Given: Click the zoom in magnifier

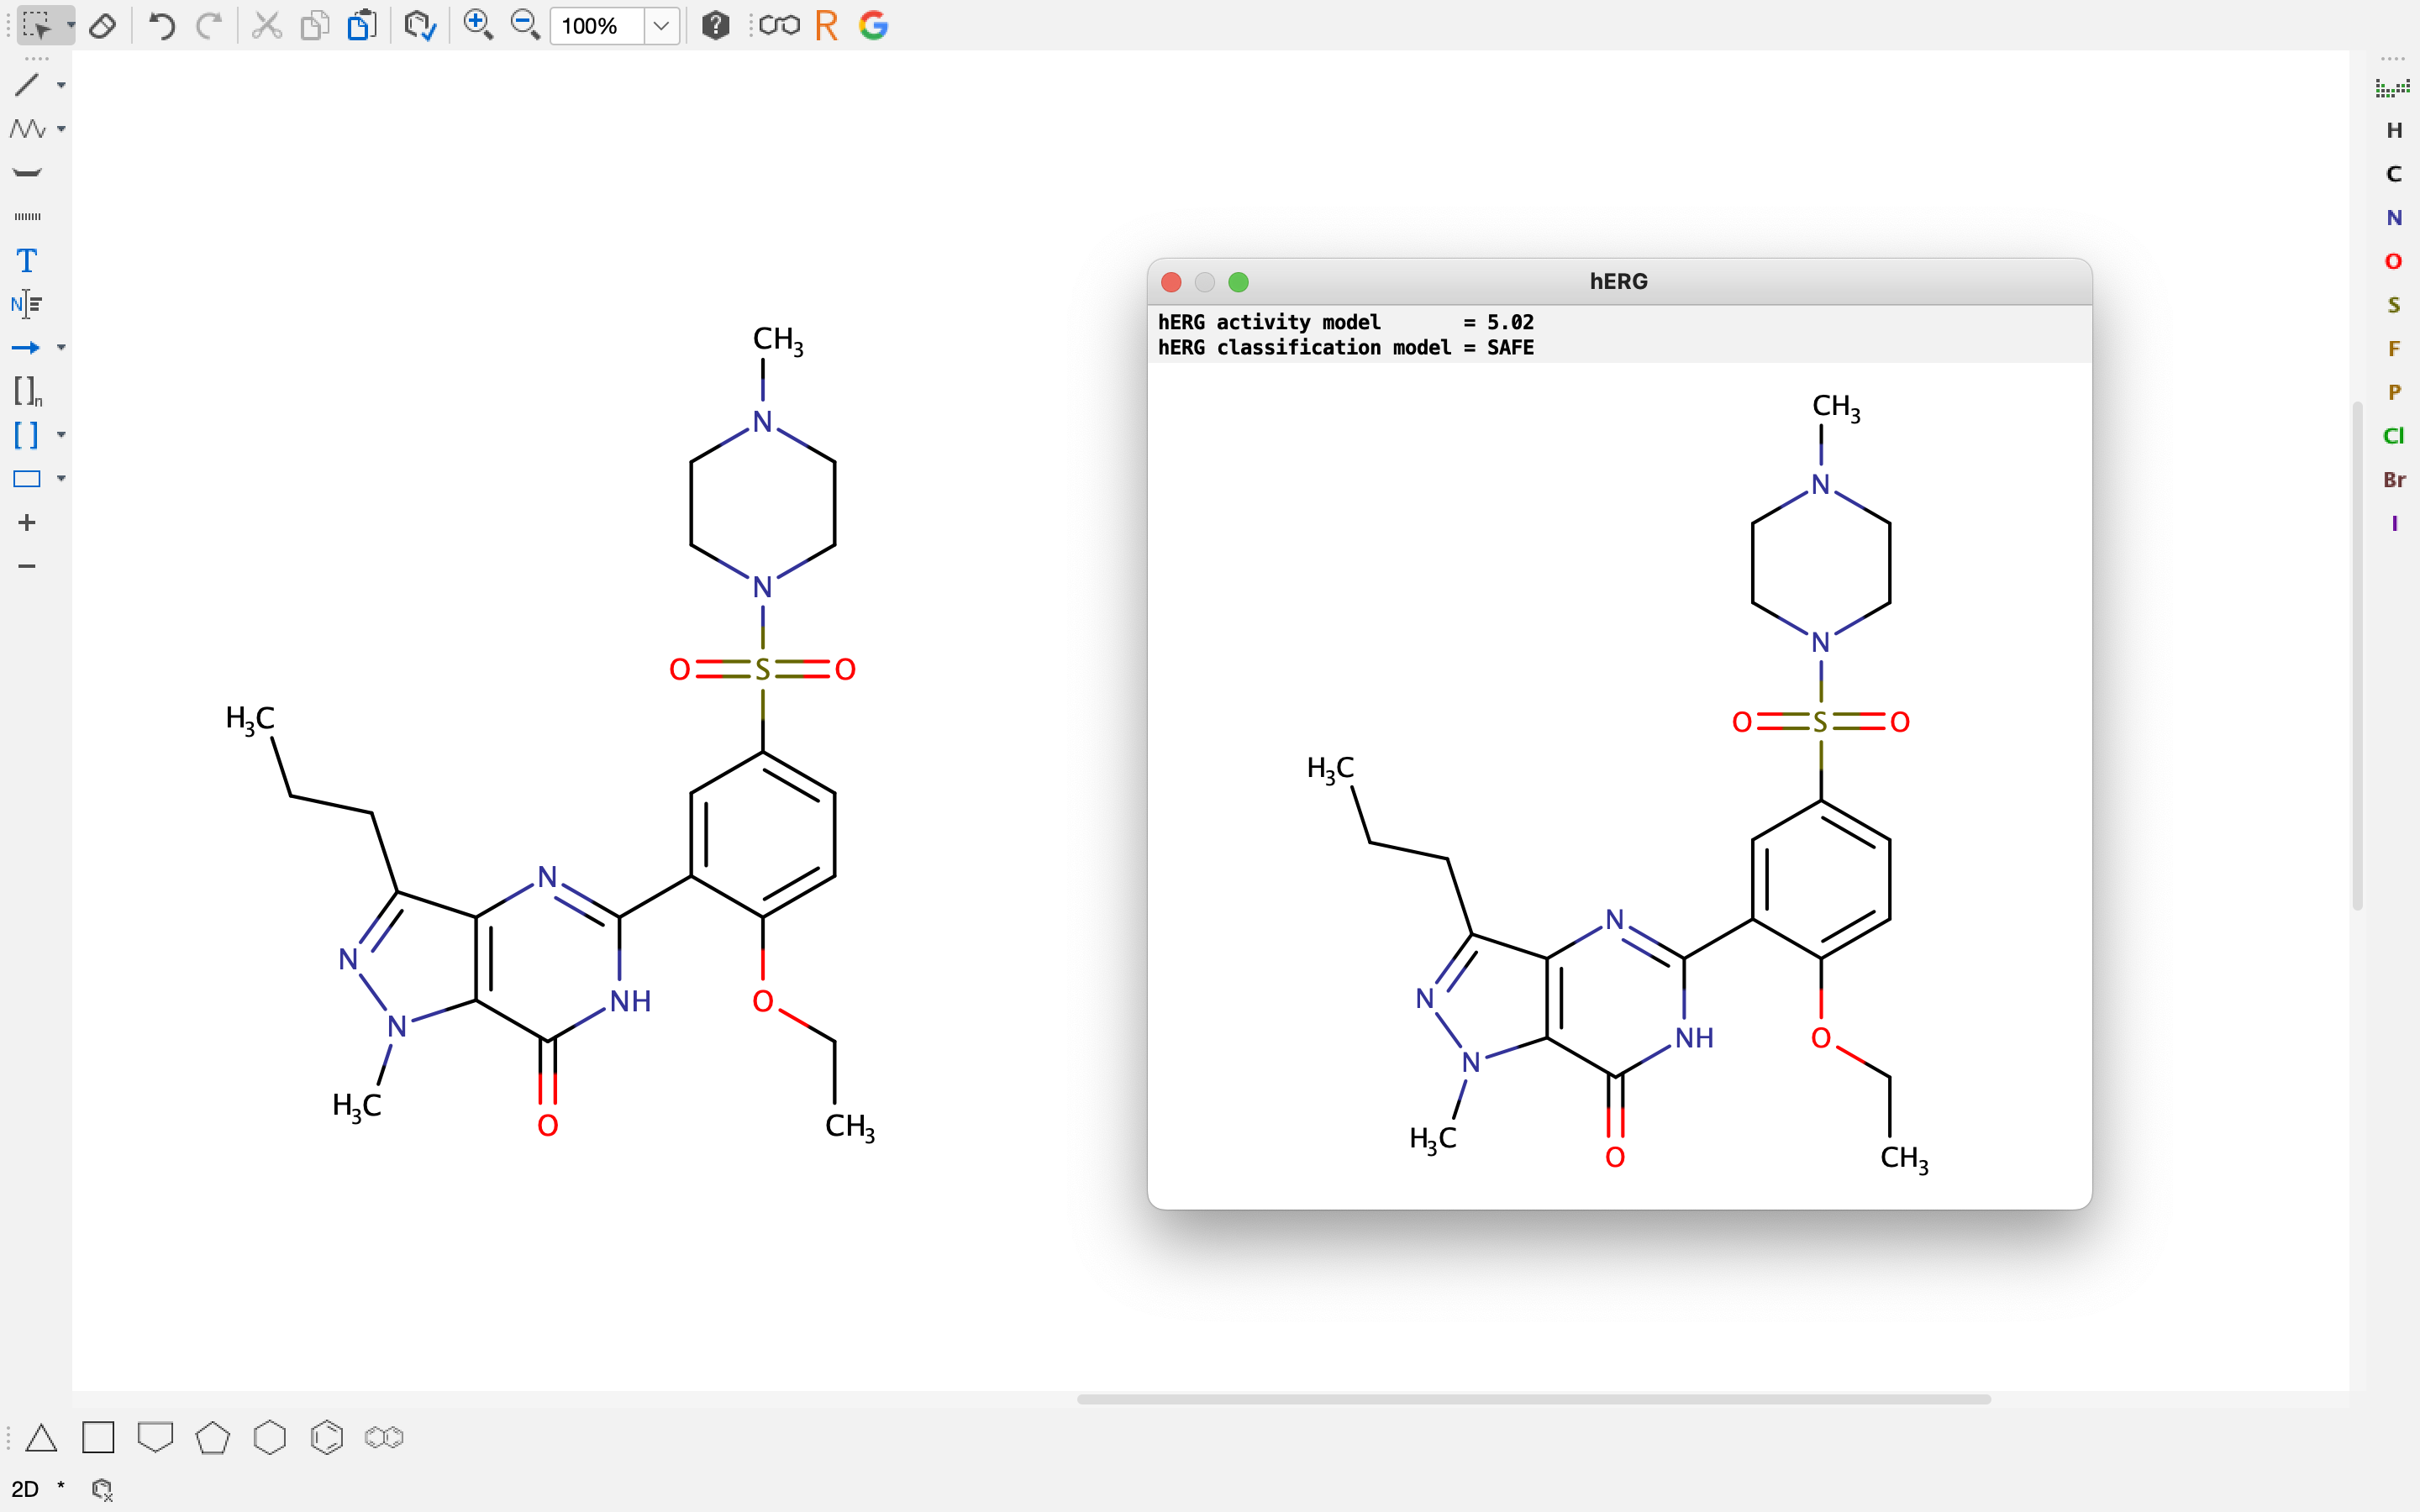Looking at the screenshot, I should point(478,26).
